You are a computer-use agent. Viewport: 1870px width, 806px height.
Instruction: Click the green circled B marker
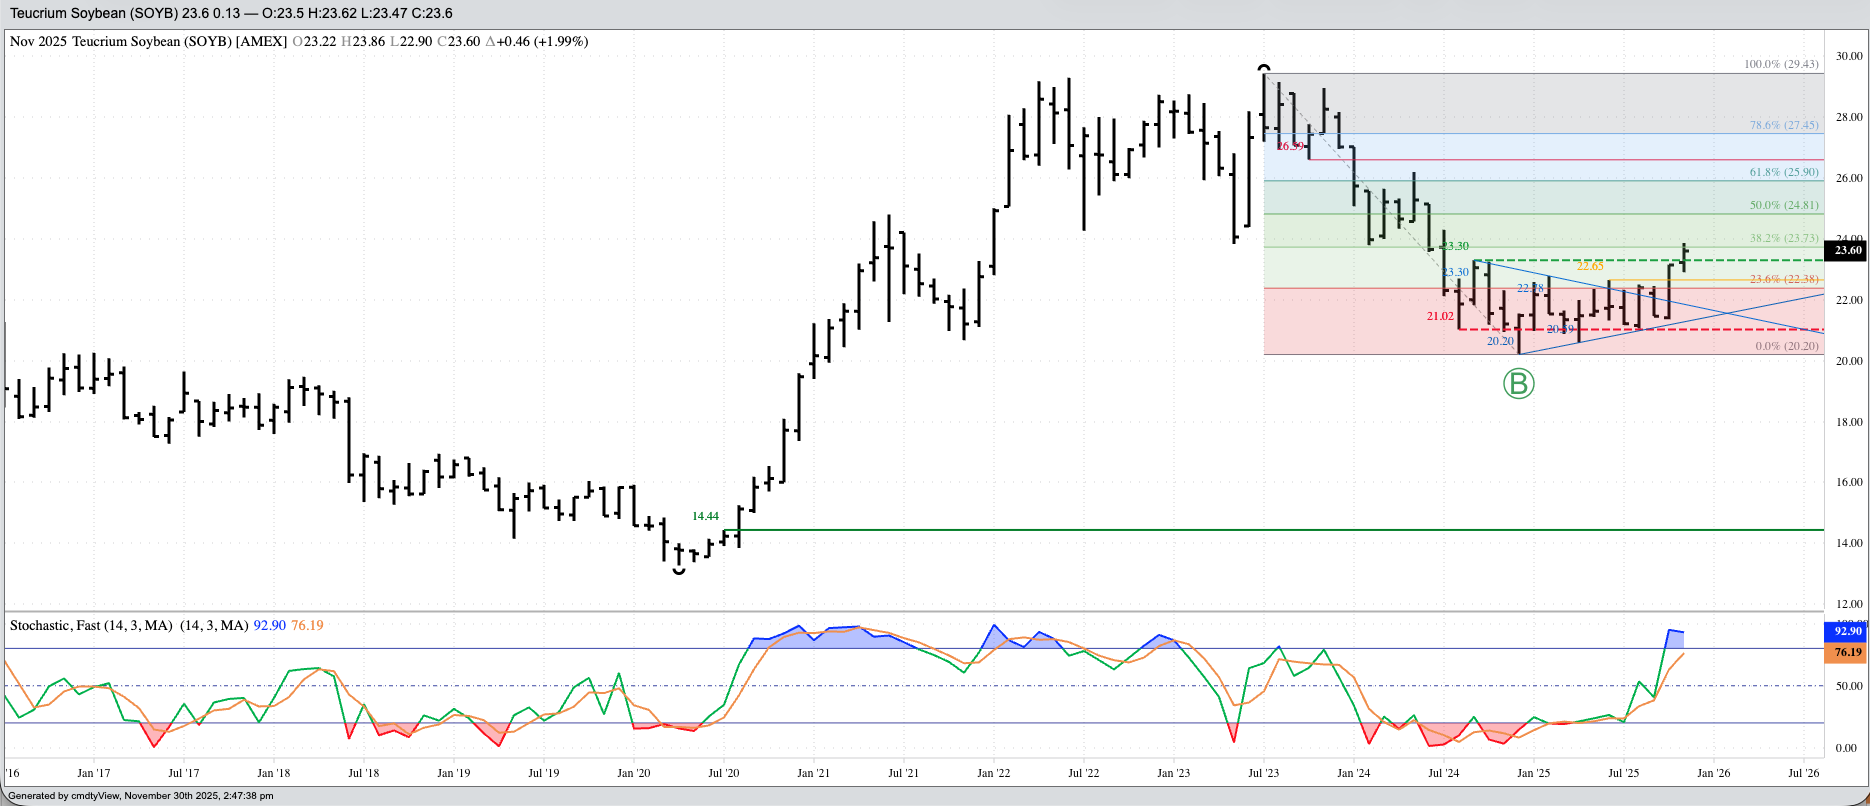coord(1518,383)
